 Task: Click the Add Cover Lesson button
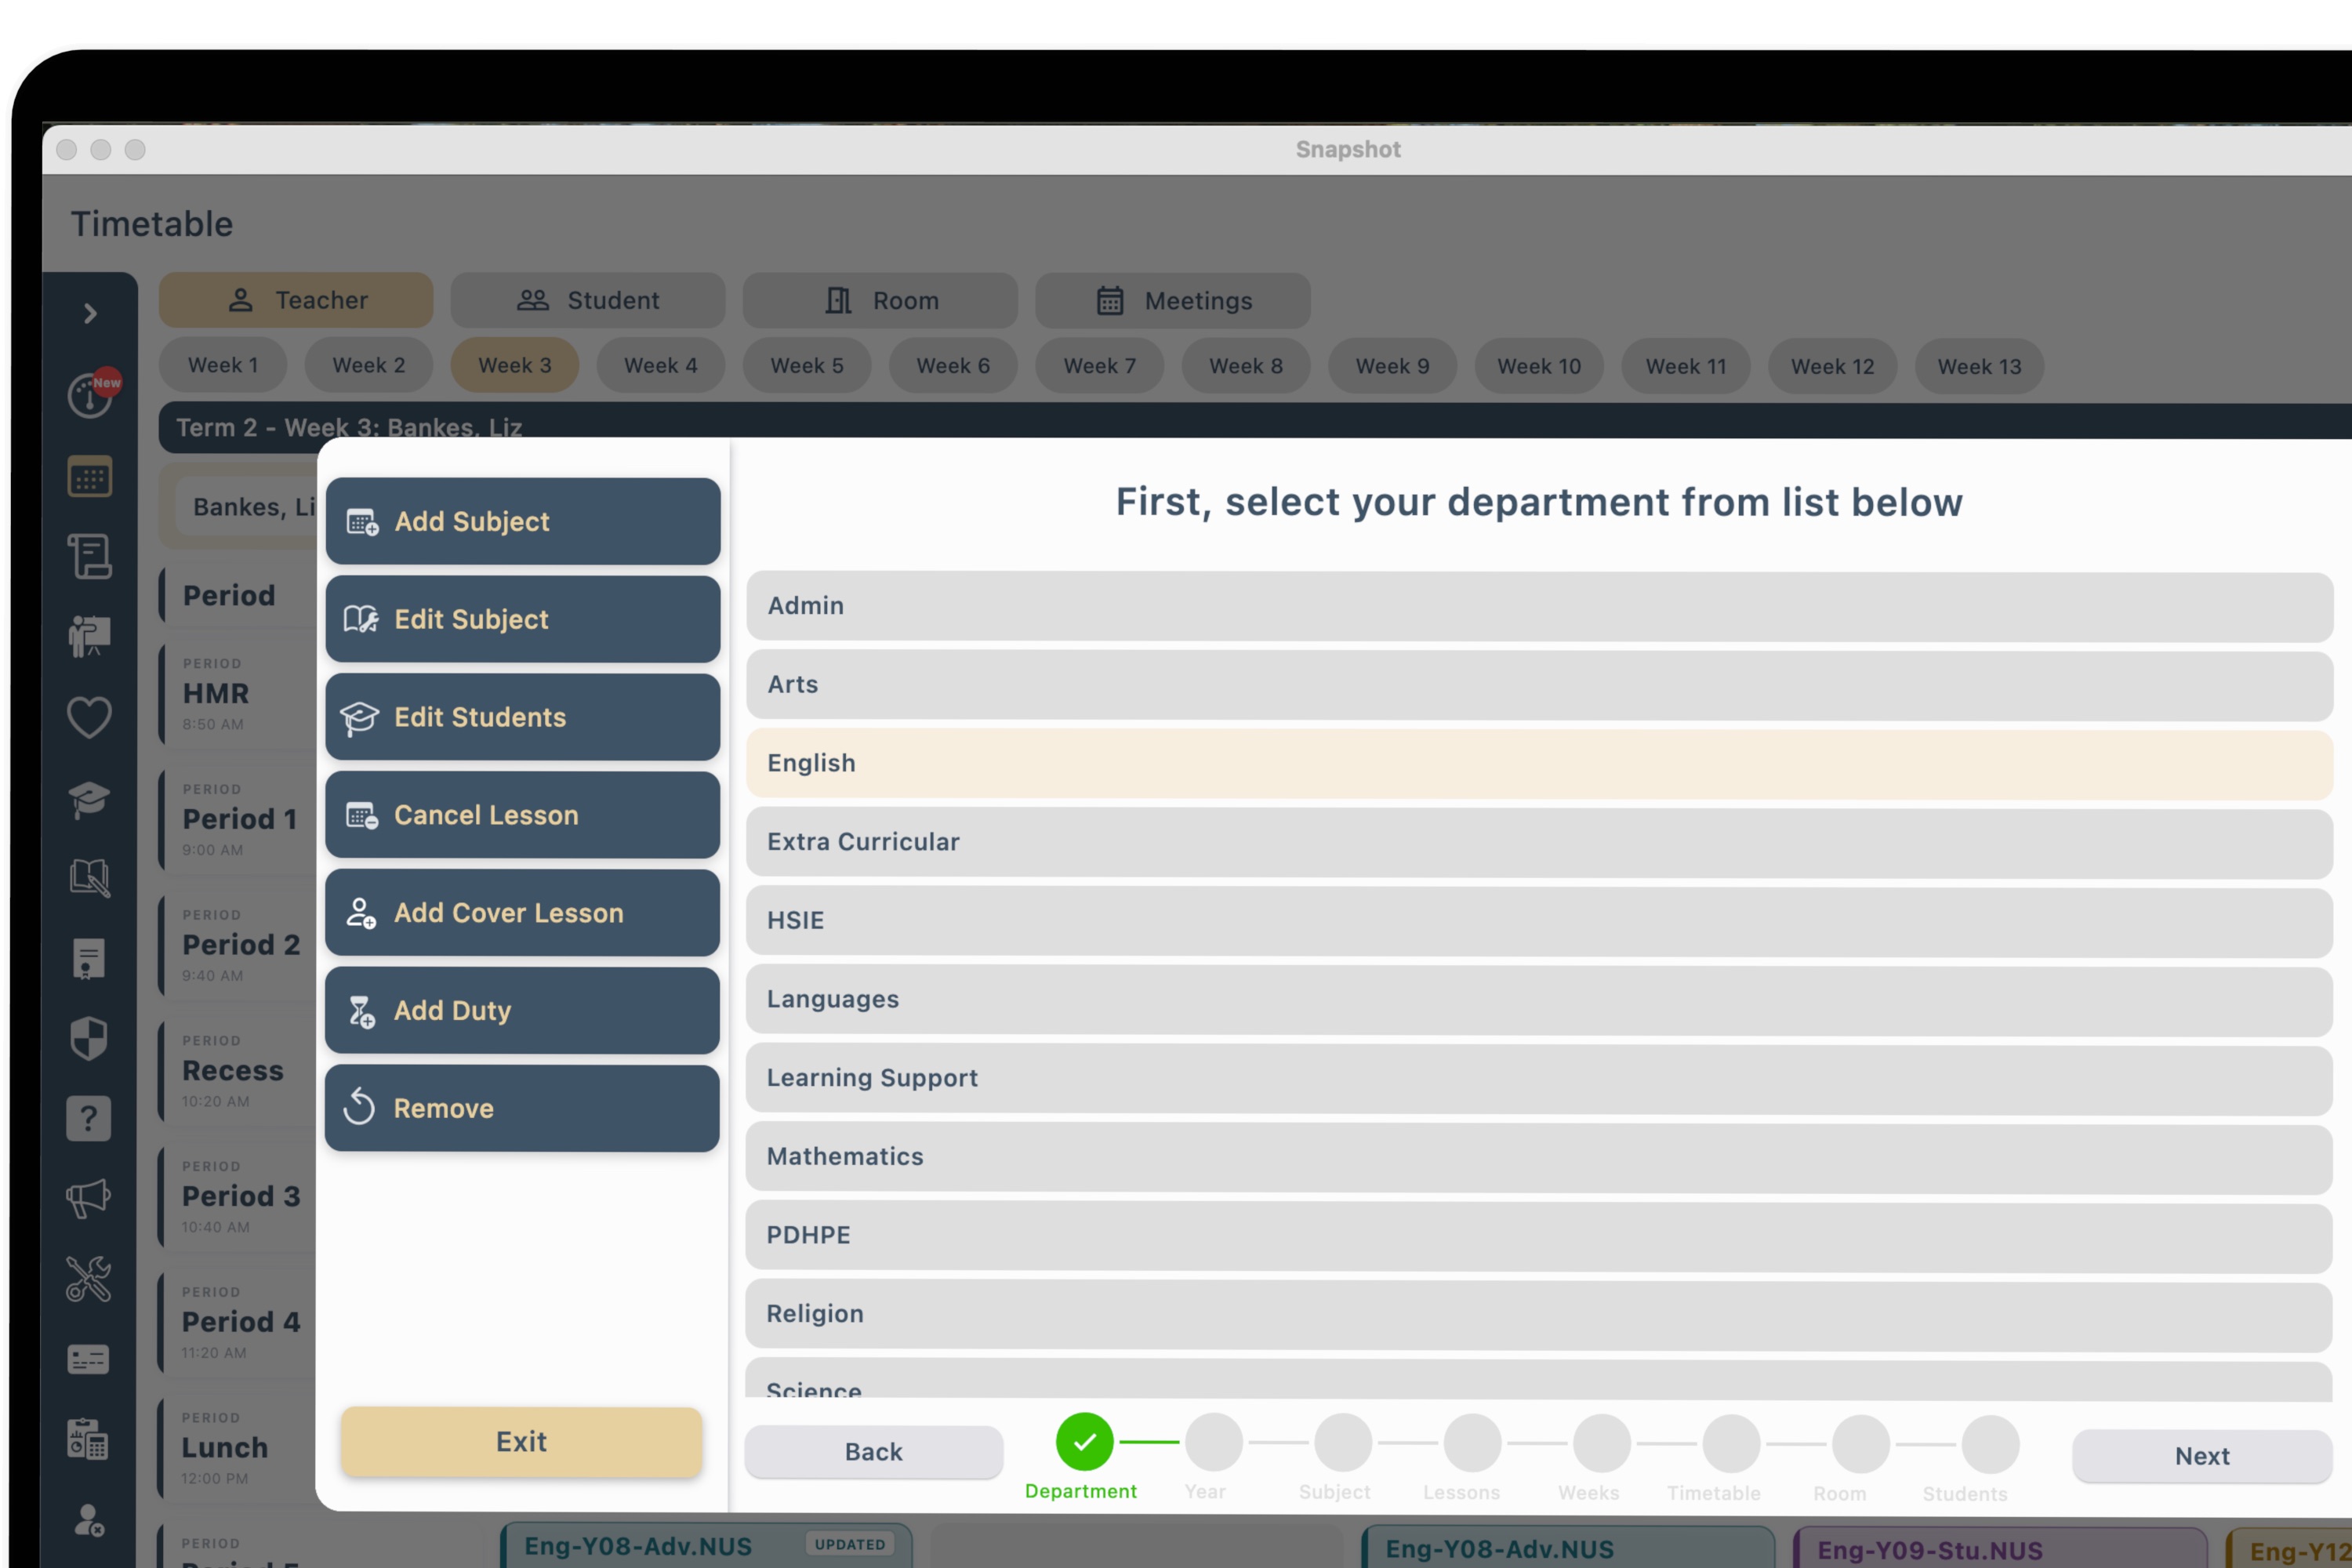(x=523, y=913)
